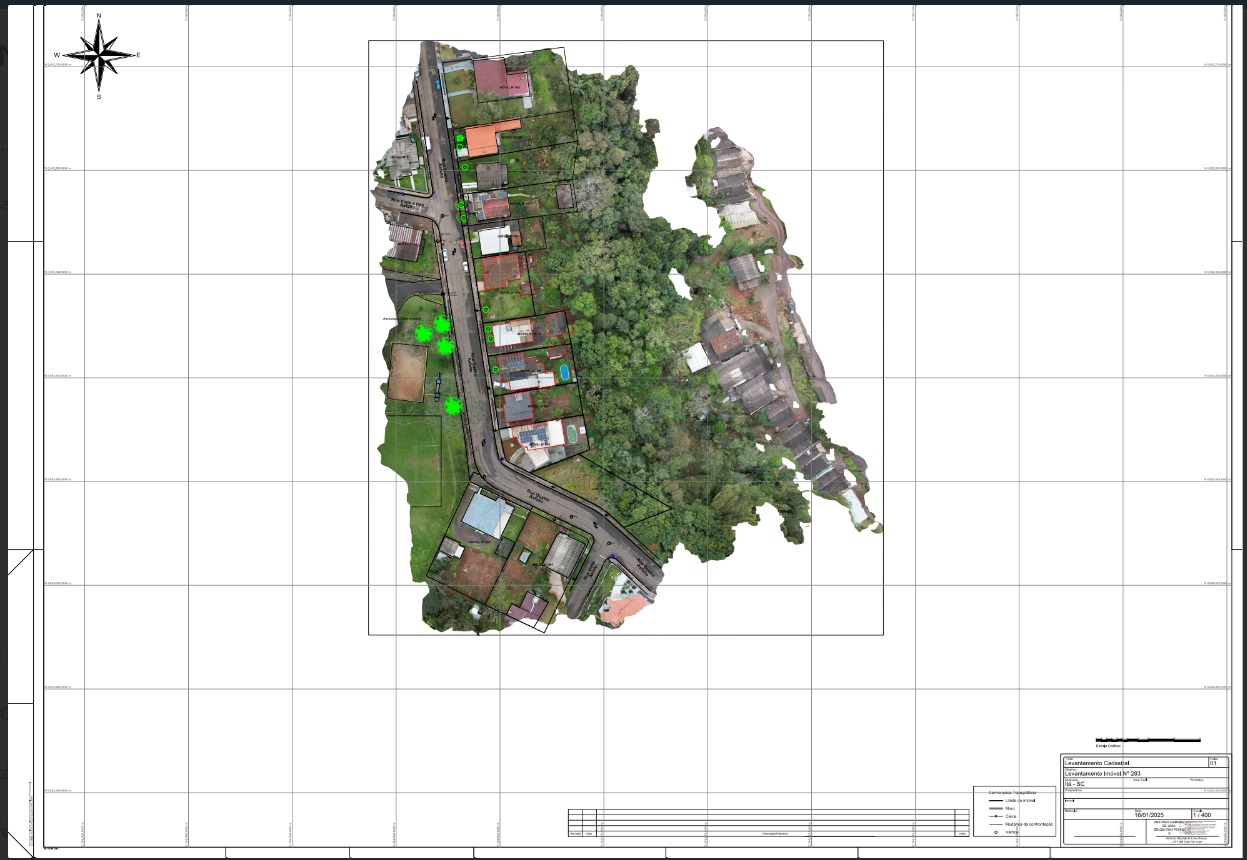
Task: Click the Levantamento Imóvel Nº 283 field
Action: [x=1103, y=773]
